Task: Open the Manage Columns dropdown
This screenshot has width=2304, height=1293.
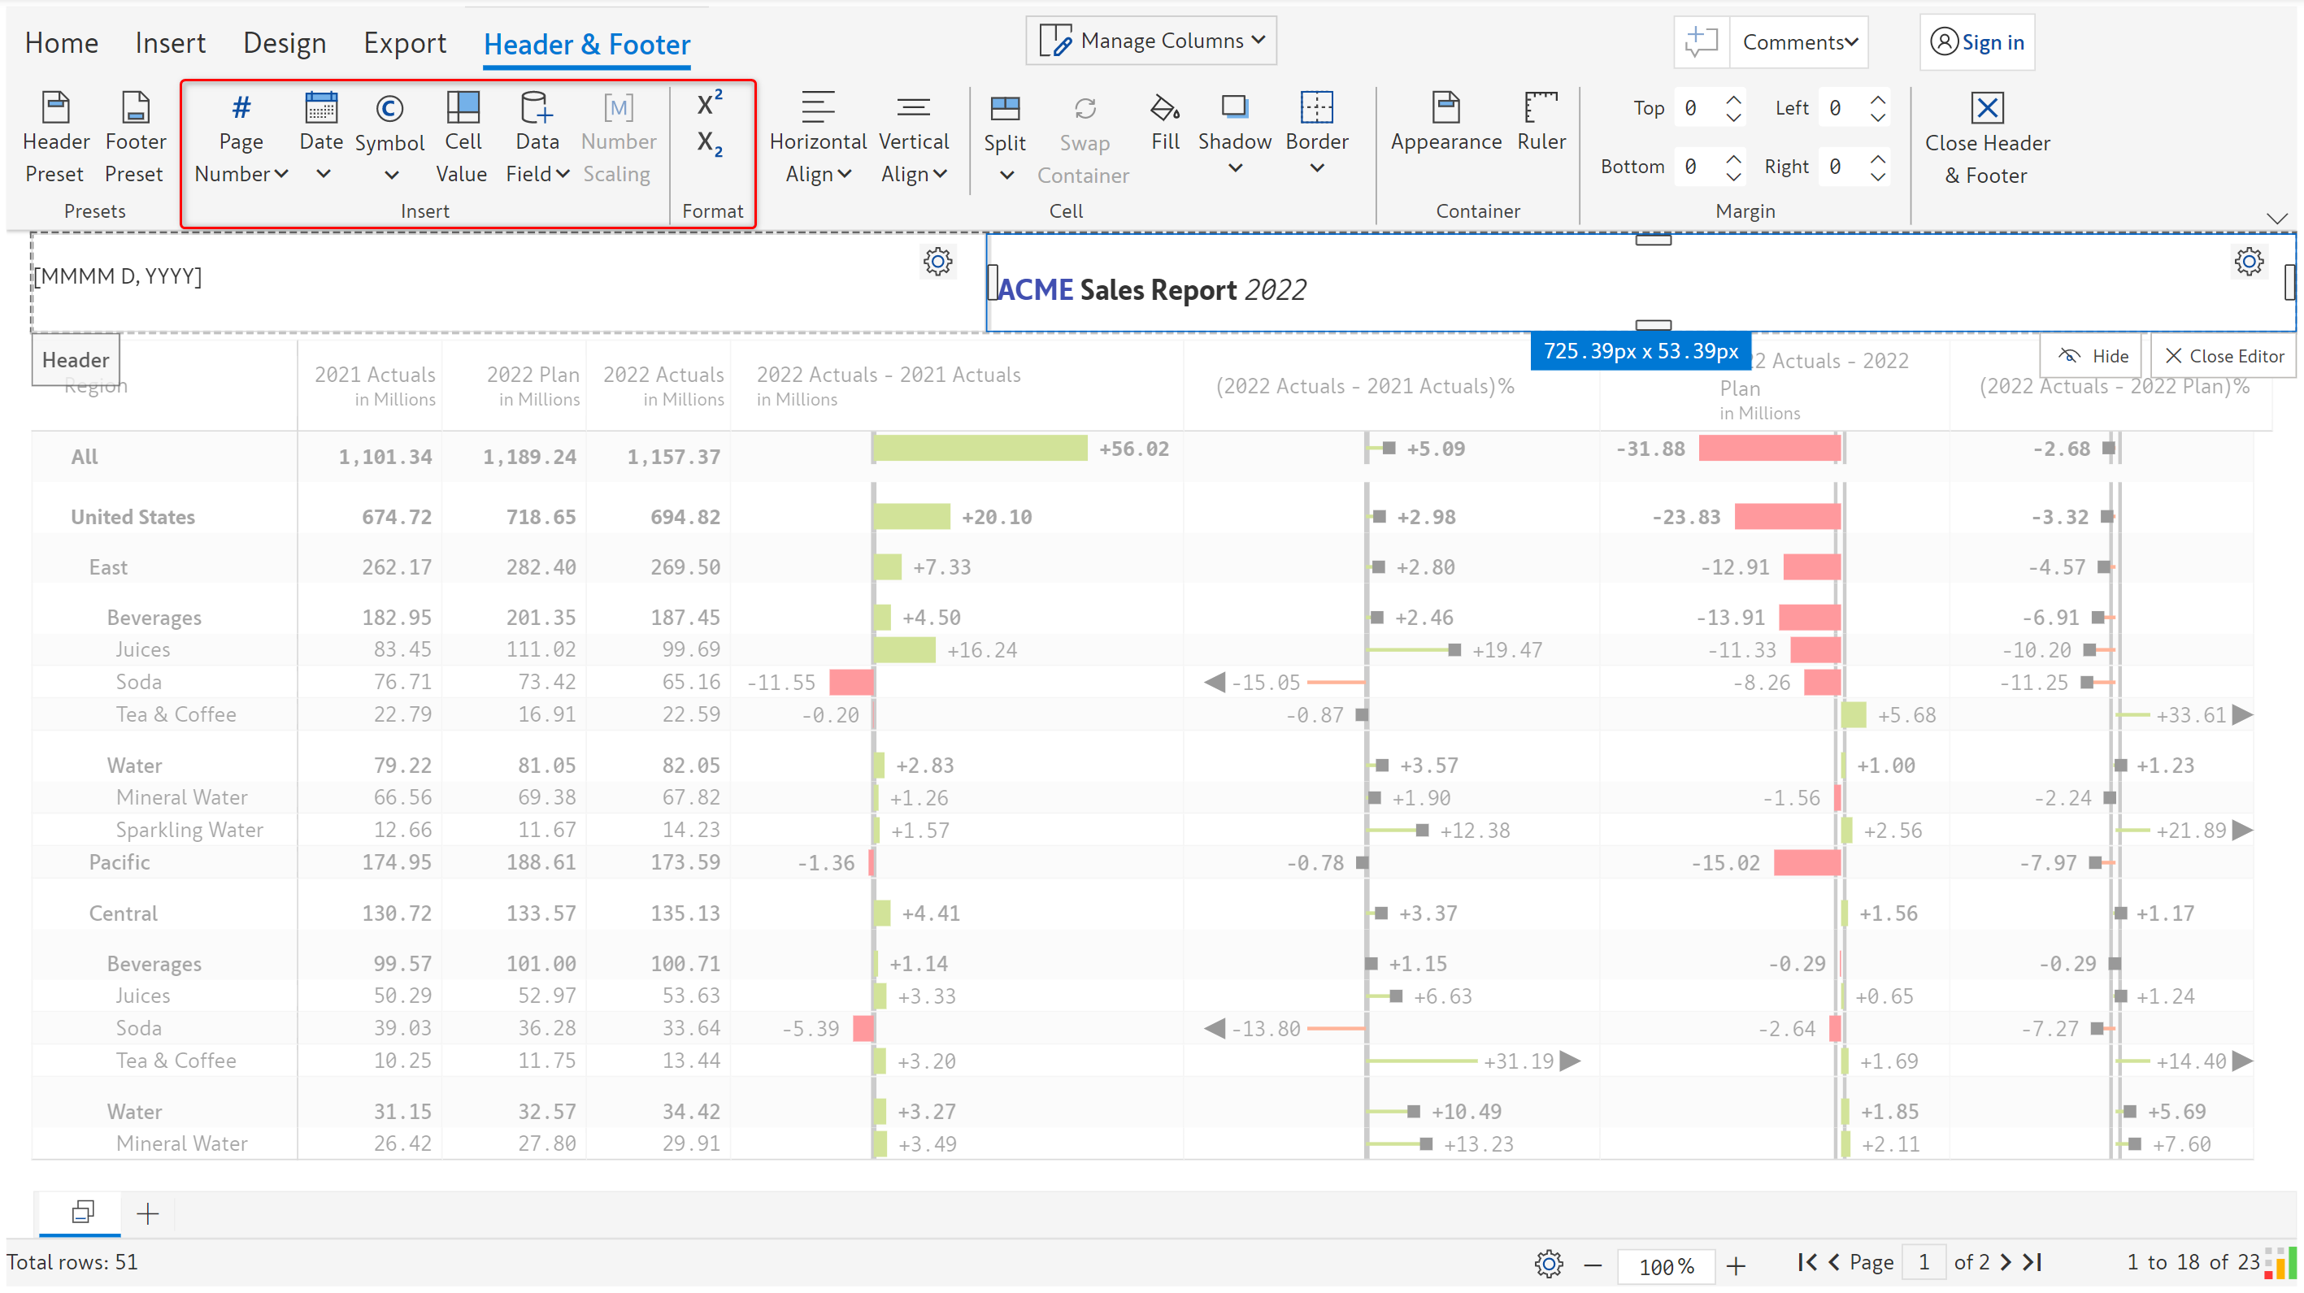Action: point(1151,41)
